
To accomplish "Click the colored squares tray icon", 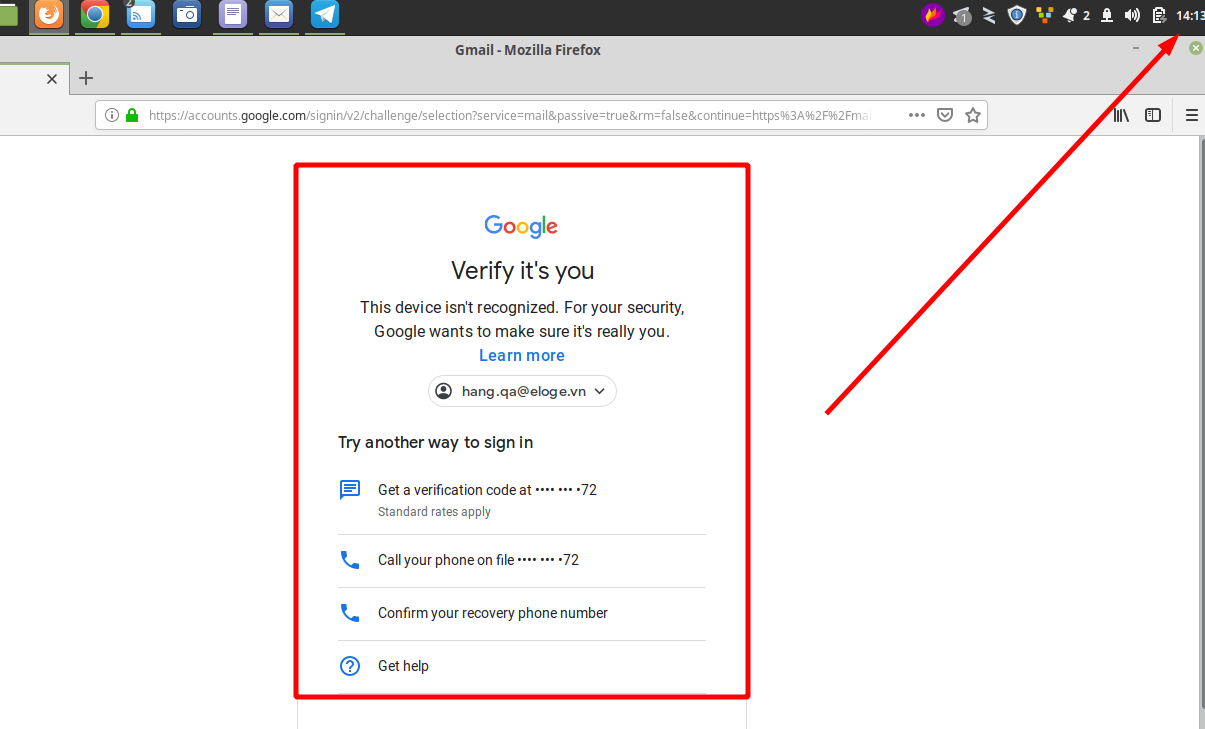I will tap(1045, 15).
